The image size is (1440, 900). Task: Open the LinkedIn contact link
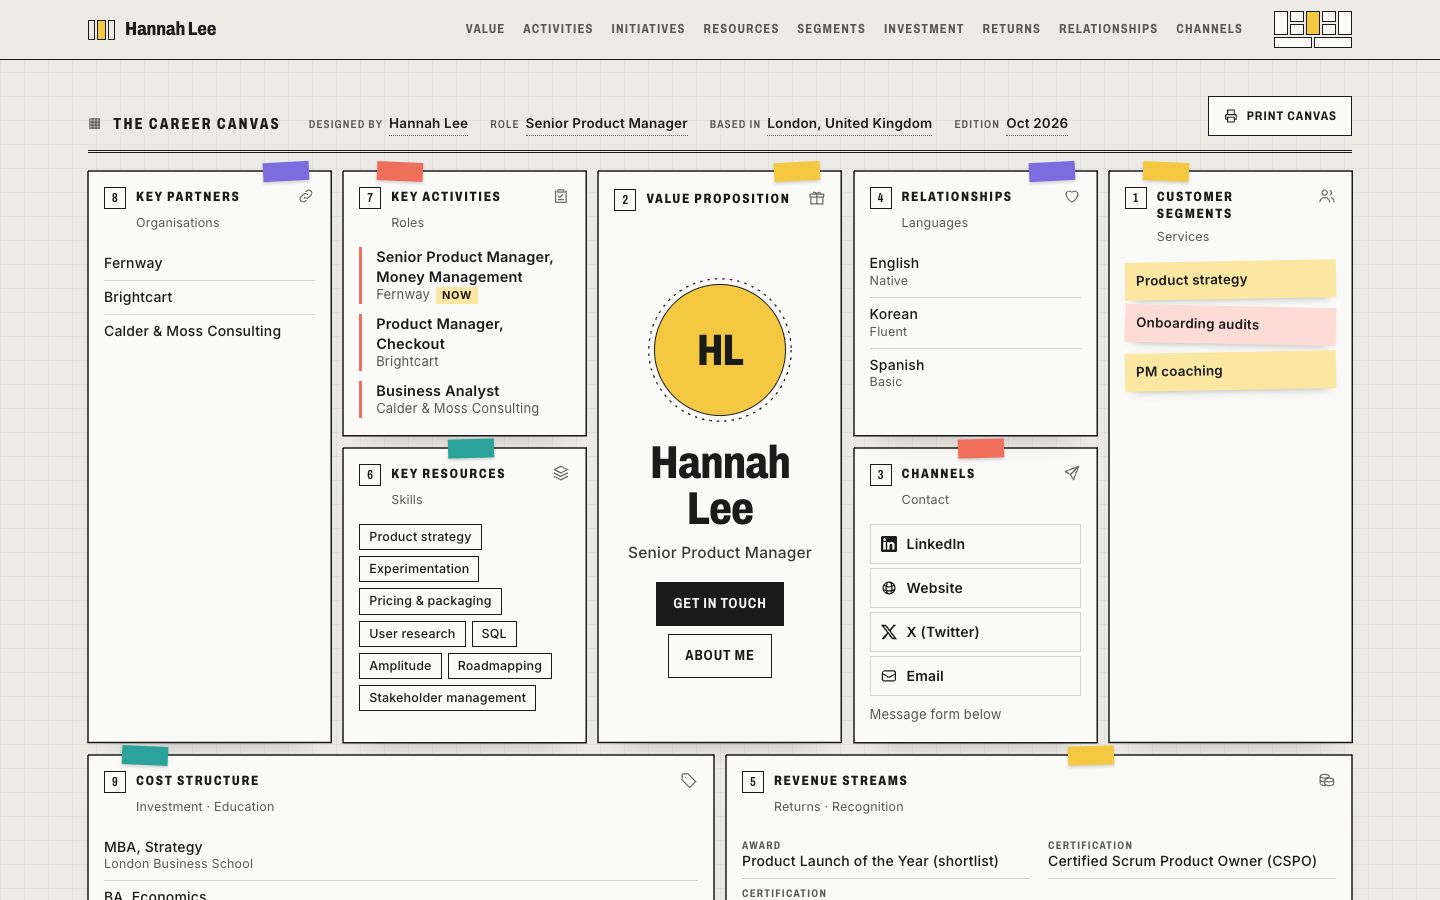pos(975,544)
